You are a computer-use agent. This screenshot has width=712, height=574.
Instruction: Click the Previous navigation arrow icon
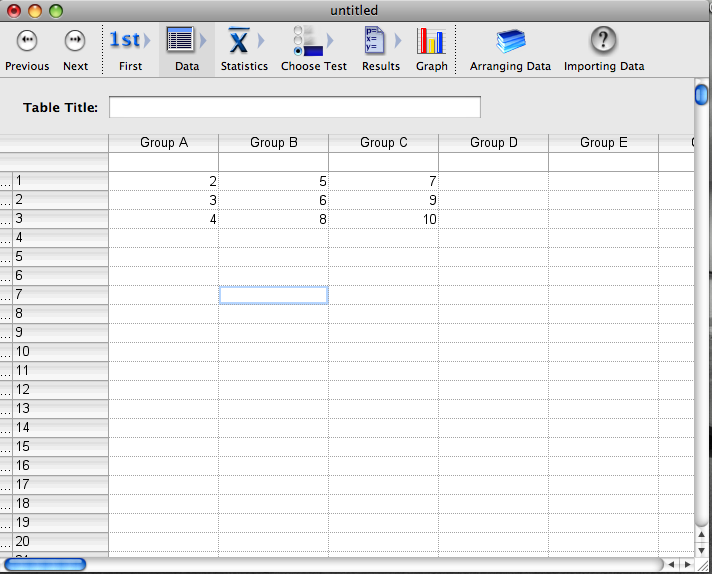pyautogui.click(x=27, y=41)
